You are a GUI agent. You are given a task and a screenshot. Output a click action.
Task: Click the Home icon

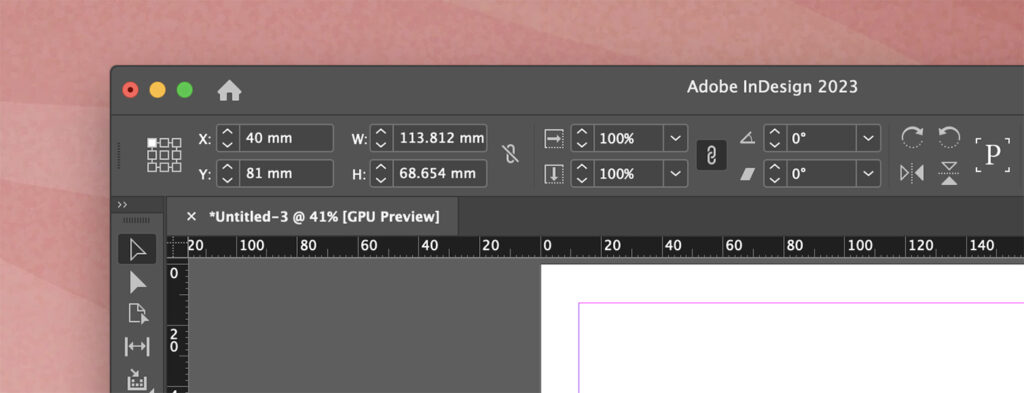[x=229, y=90]
